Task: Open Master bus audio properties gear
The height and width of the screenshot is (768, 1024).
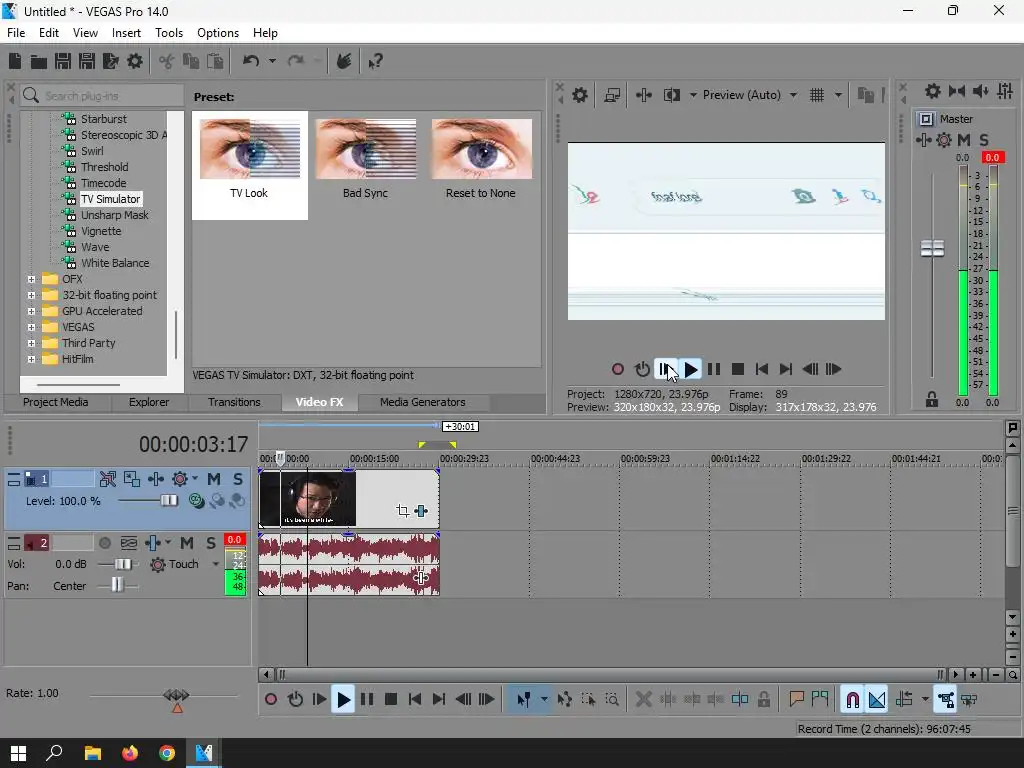Action: click(933, 91)
